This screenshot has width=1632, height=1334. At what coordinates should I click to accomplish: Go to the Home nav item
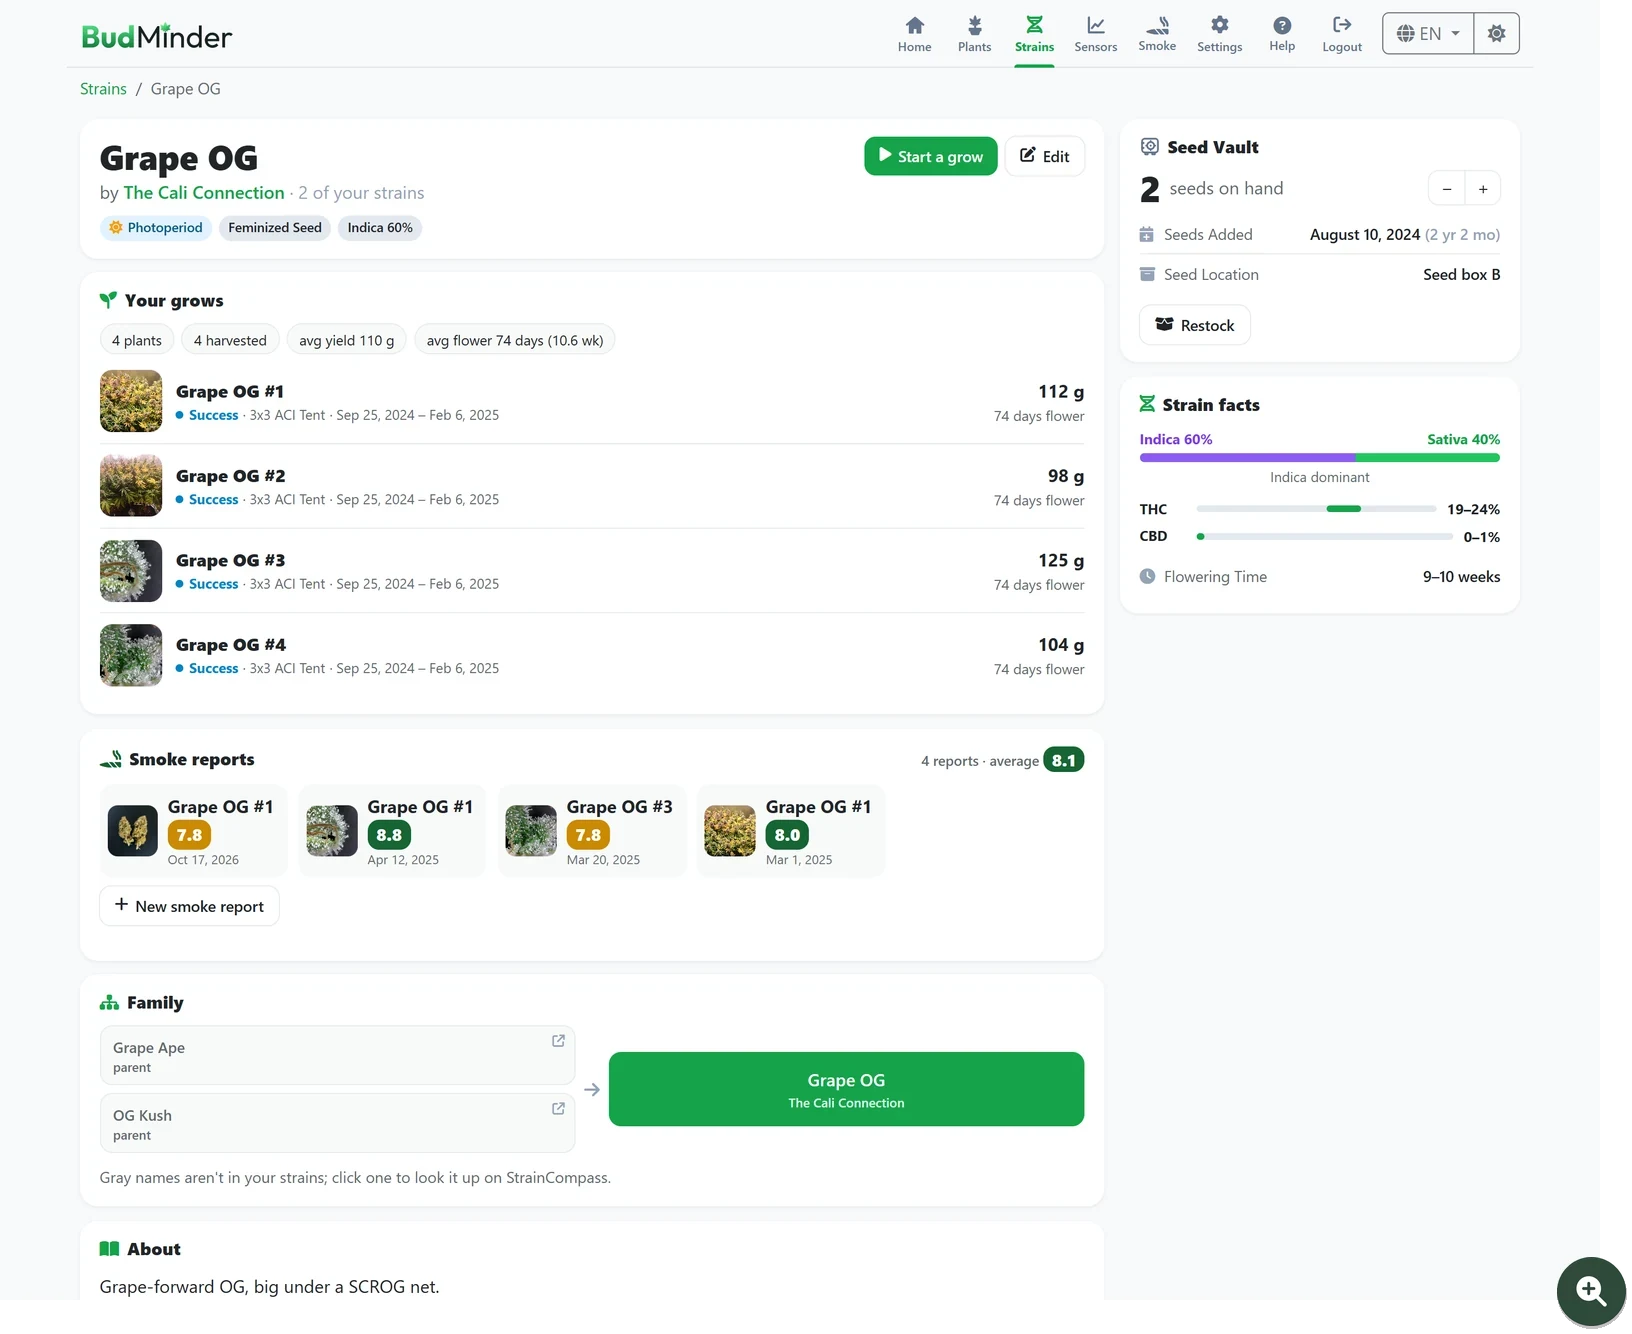coord(914,34)
